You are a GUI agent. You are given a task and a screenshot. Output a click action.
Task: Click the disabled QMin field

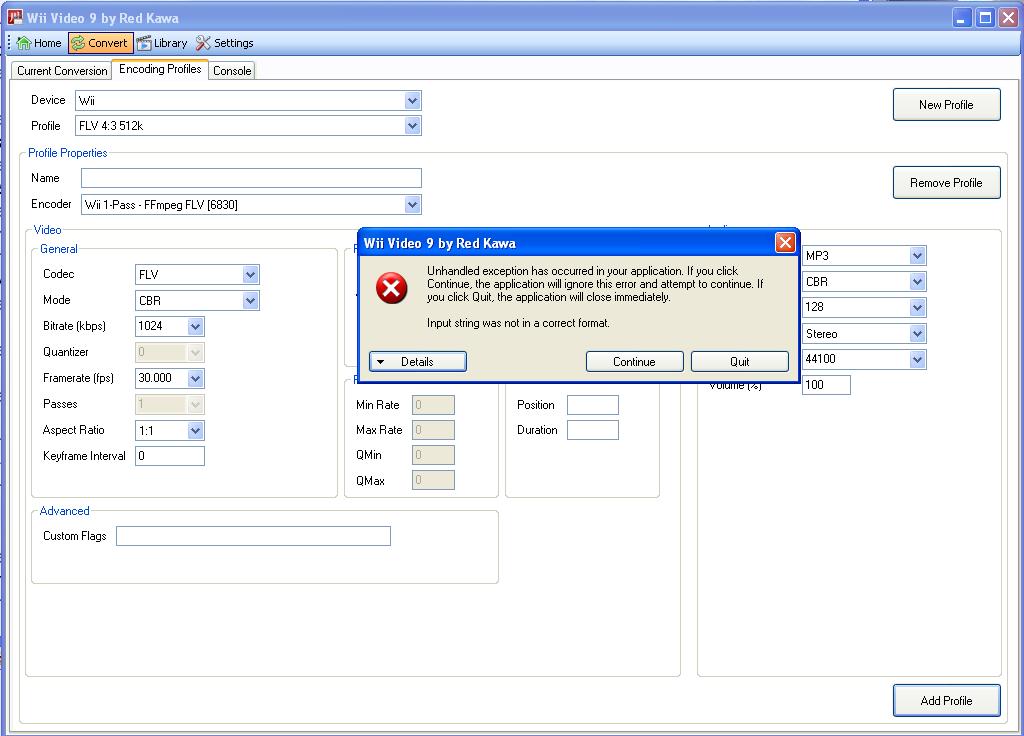tap(433, 455)
